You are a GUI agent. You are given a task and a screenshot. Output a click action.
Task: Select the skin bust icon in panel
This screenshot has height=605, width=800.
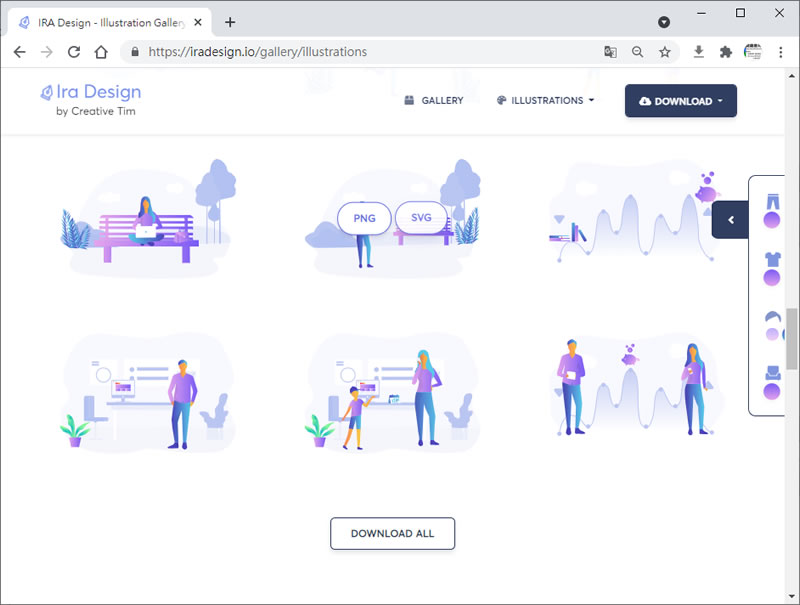773,373
